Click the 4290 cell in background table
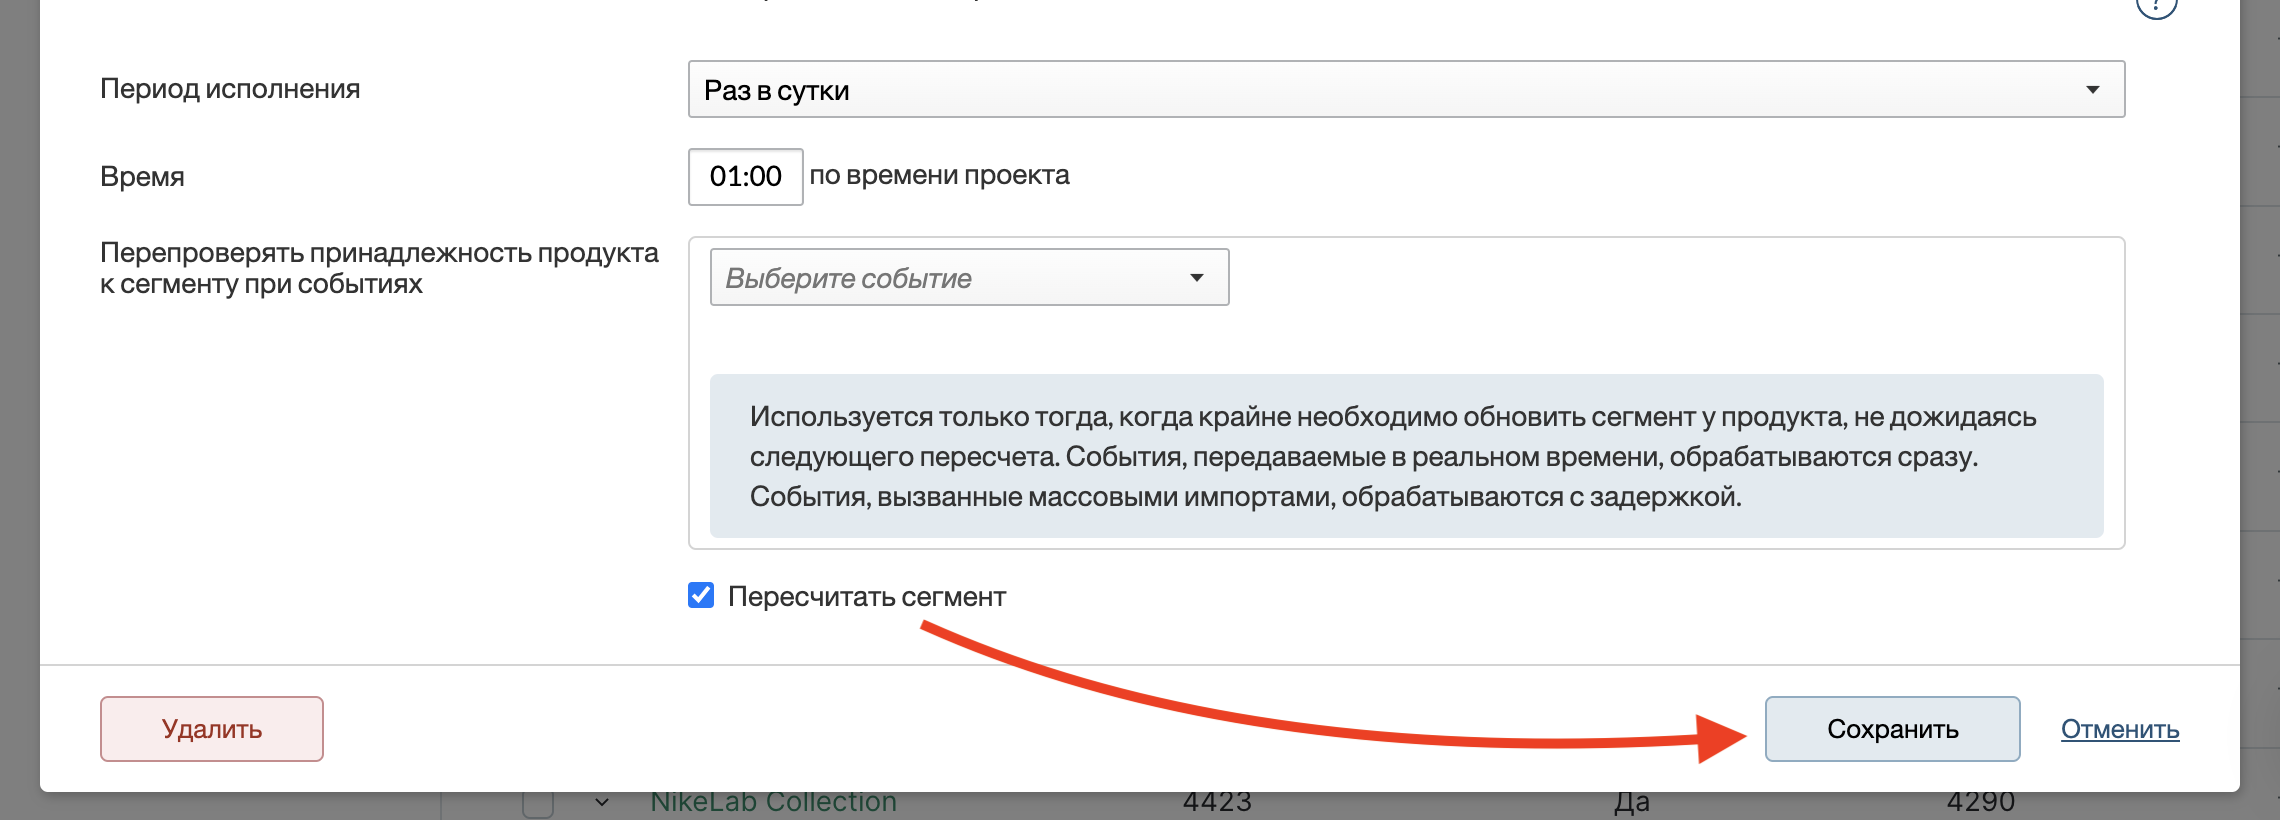The width and height of the screenshot is (2280, 820). [1980, 803]
